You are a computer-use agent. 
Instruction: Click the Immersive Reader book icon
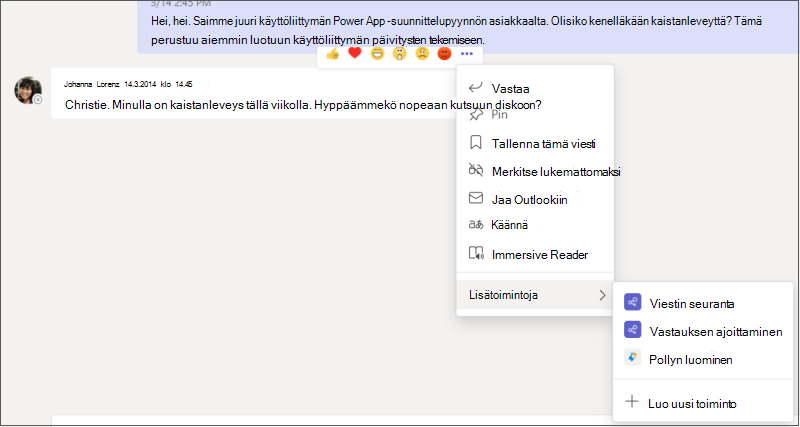pos(476,254)
